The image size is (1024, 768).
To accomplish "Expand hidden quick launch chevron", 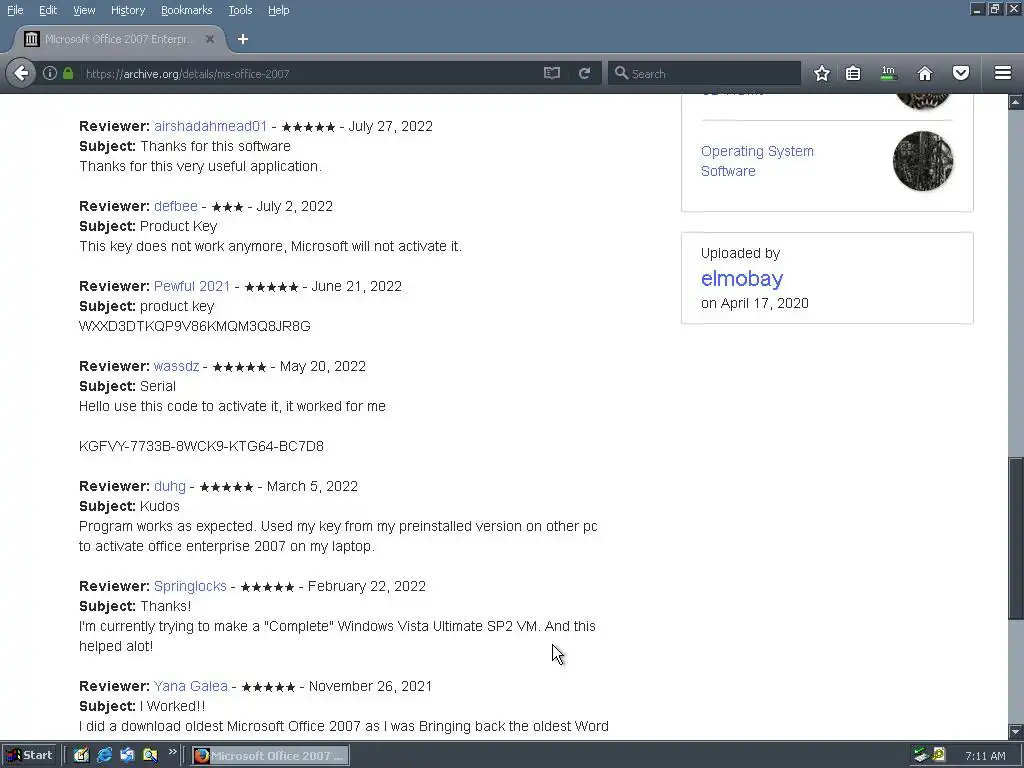I will [172, 752].
